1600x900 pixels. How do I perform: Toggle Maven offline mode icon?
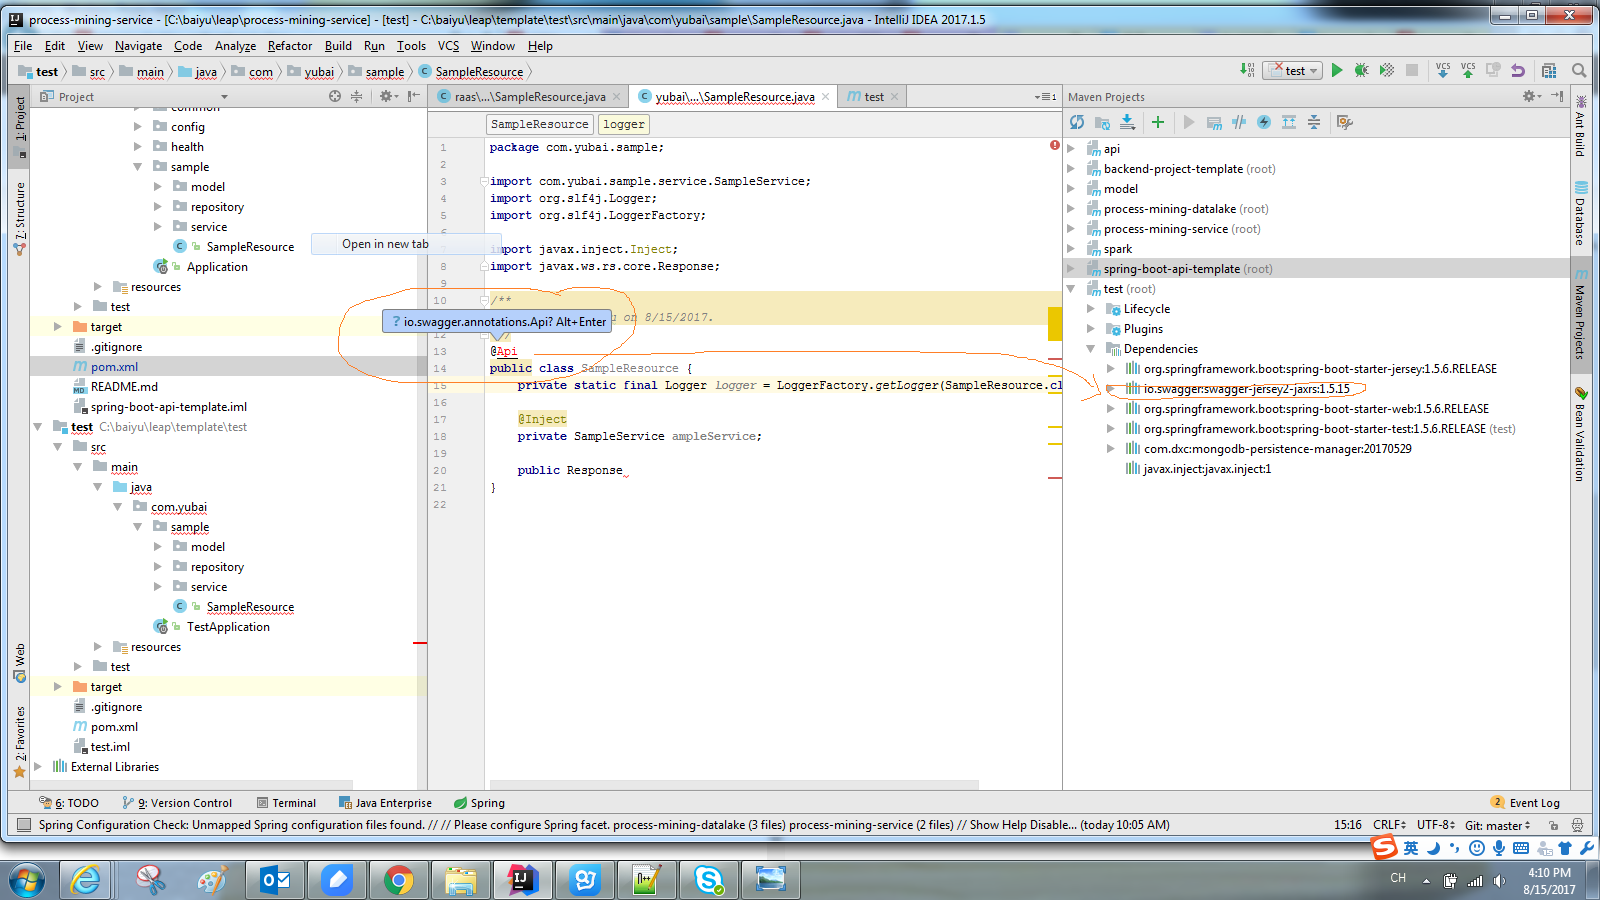pos(1239,122)
